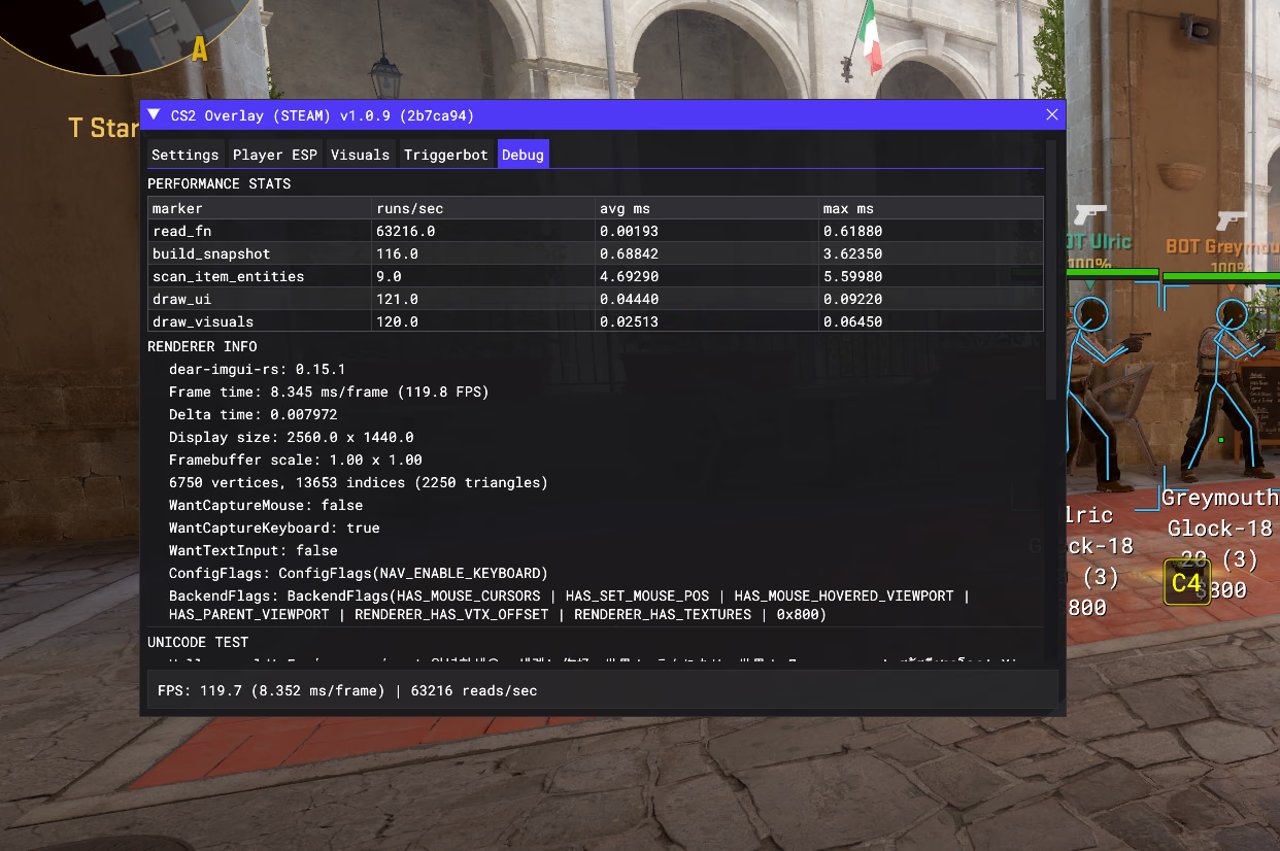Collapse the CS2 Overlay window with the triangle
Image resolution: width=1280 pixels, height=851 pixels.
153,114
